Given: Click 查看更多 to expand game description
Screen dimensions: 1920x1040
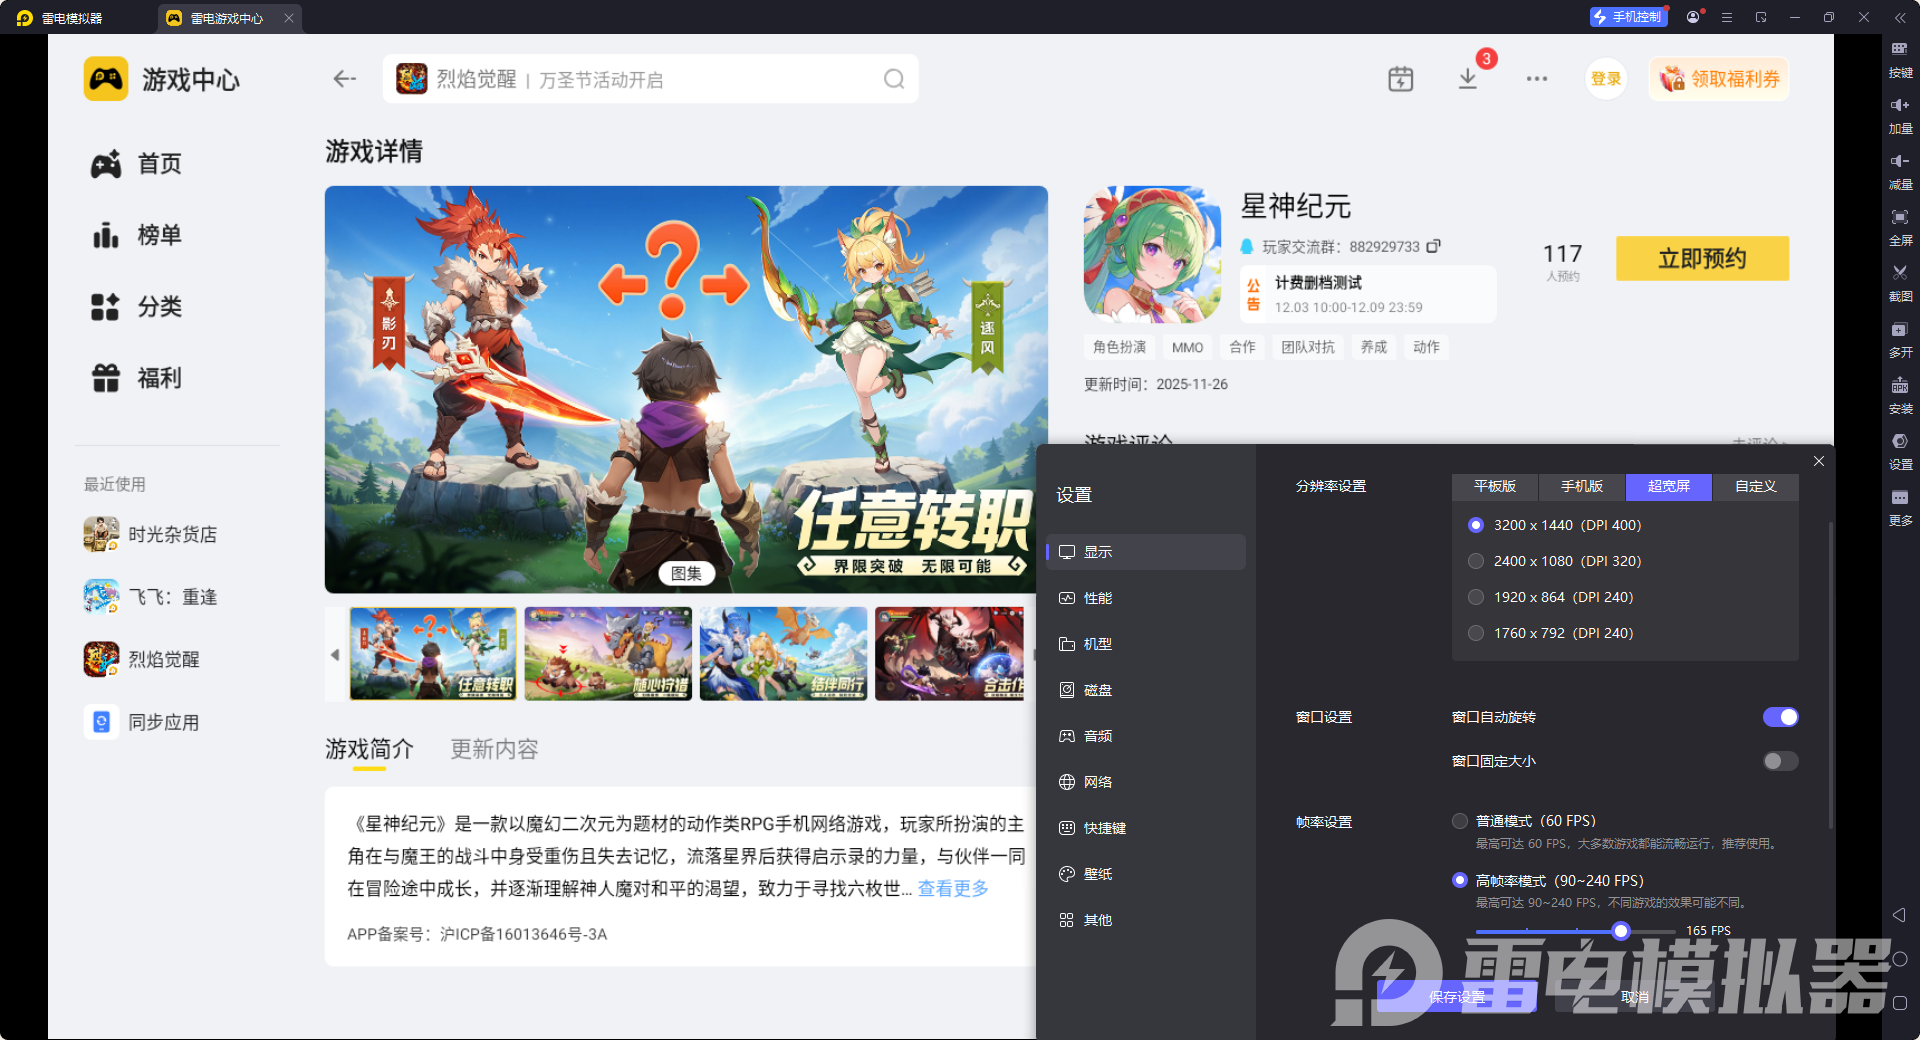Looking at the screenshot, I should click(951, 888).
